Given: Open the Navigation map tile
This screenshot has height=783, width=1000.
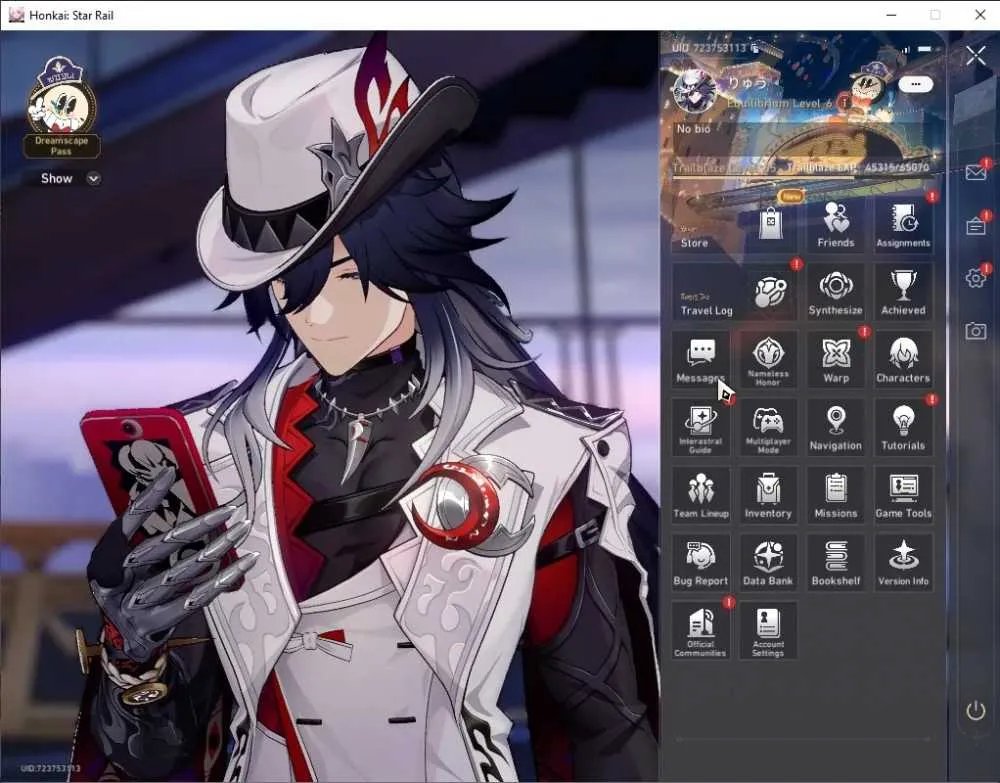Looking at the screenshot, I should coord(835,428).
